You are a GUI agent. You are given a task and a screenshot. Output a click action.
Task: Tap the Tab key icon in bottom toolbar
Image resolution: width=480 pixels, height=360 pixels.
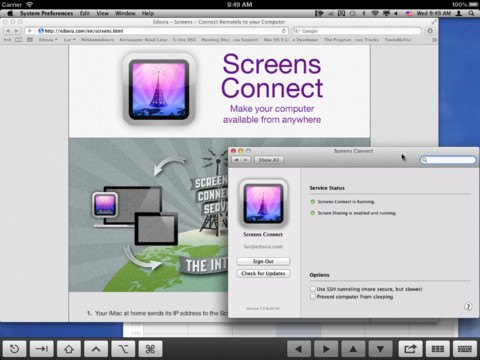pyautogui.click(x=42, y=349)
